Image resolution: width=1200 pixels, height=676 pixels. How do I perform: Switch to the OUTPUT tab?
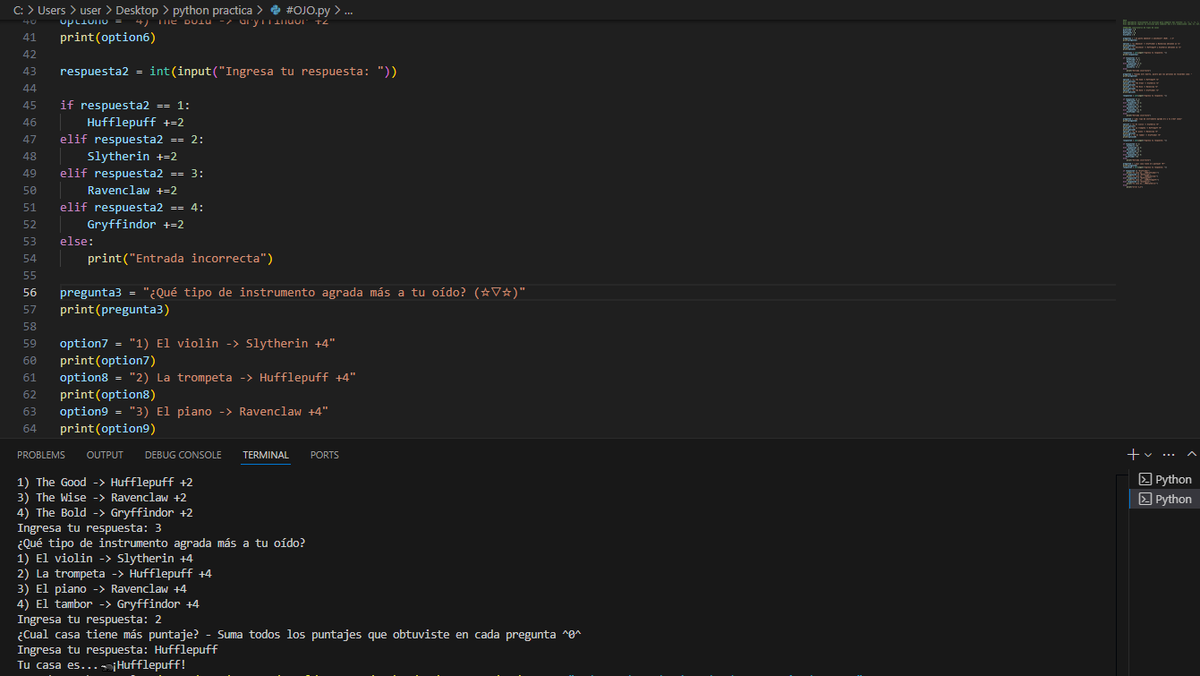105,455
